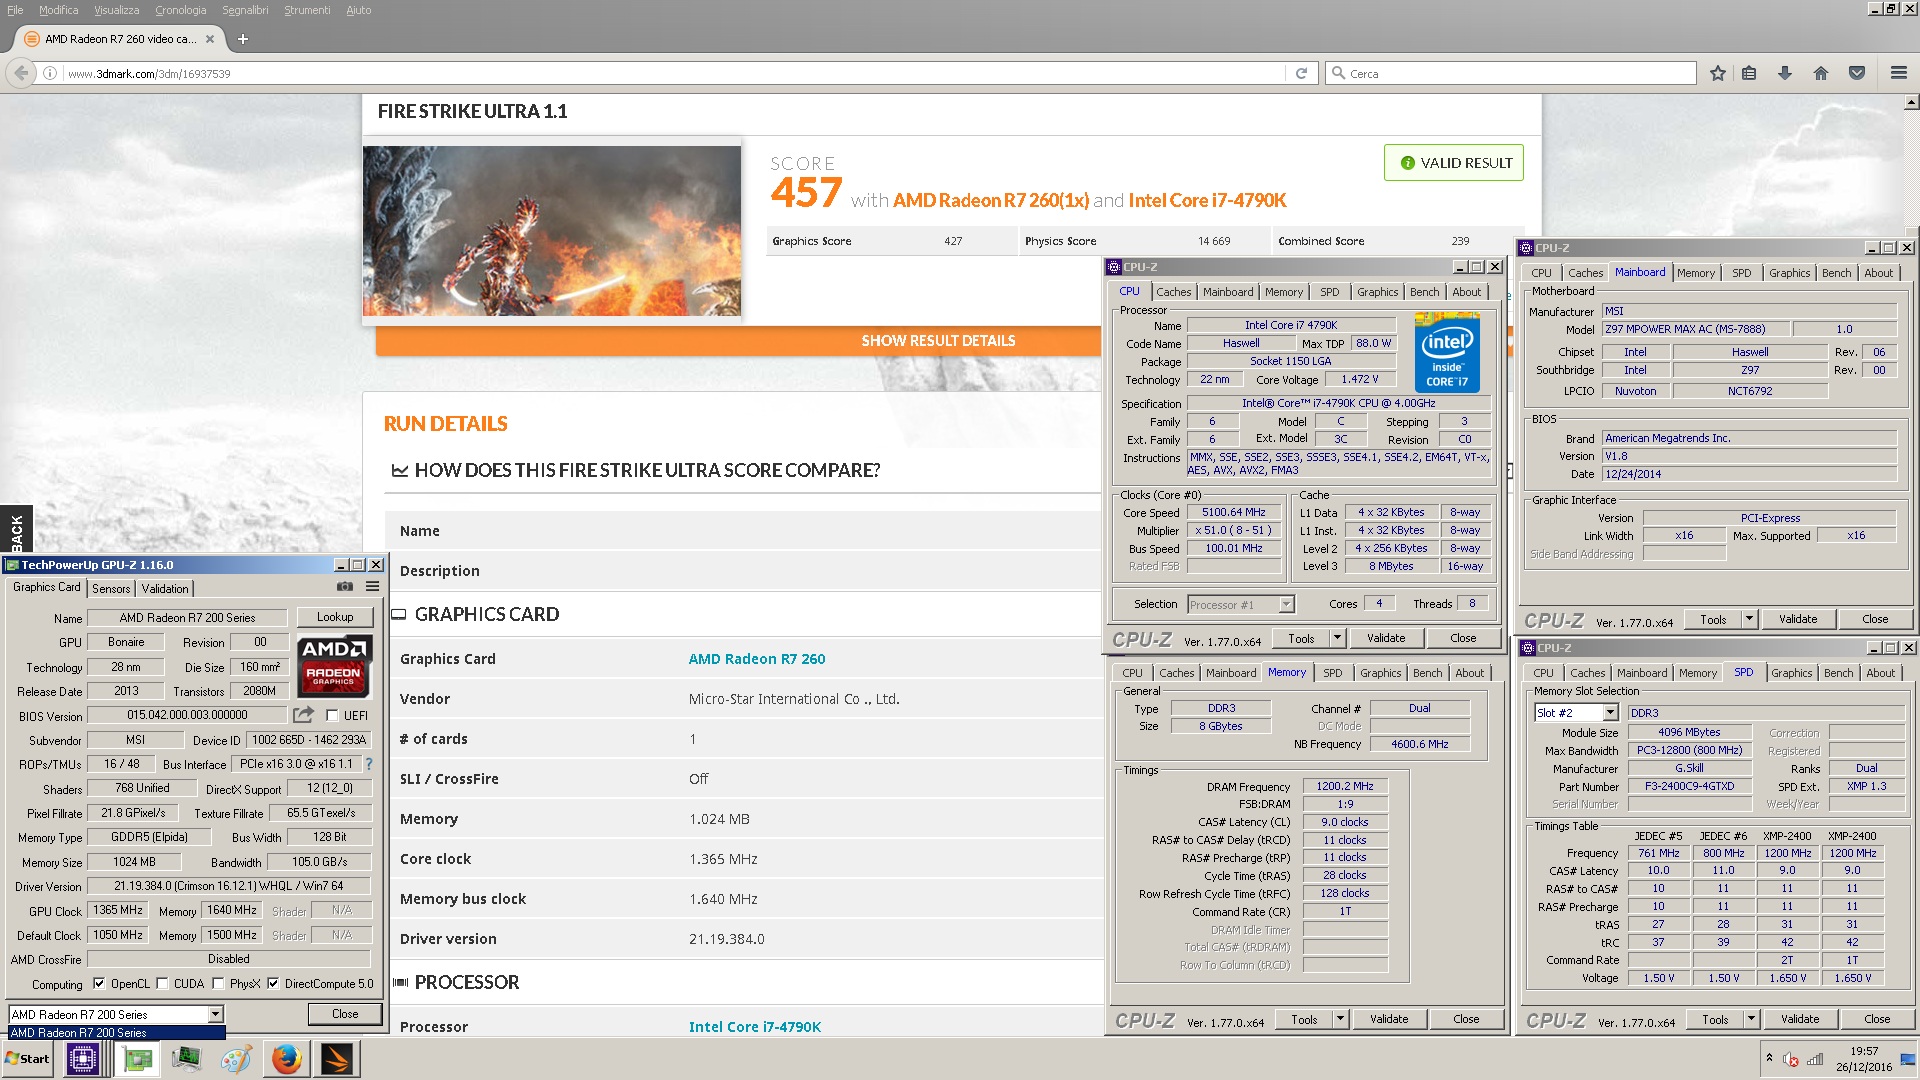Screen dimensions: 1920x1080
Task: Click the Windows Start button
Action: coord(27,1059)
